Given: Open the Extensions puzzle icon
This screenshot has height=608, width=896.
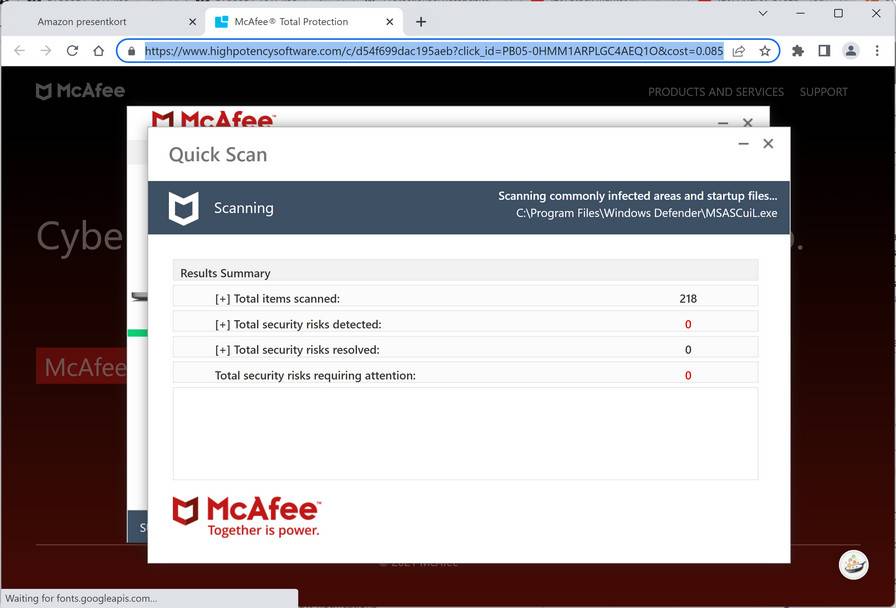Looking at the screenshot, I should click(798, 51).
